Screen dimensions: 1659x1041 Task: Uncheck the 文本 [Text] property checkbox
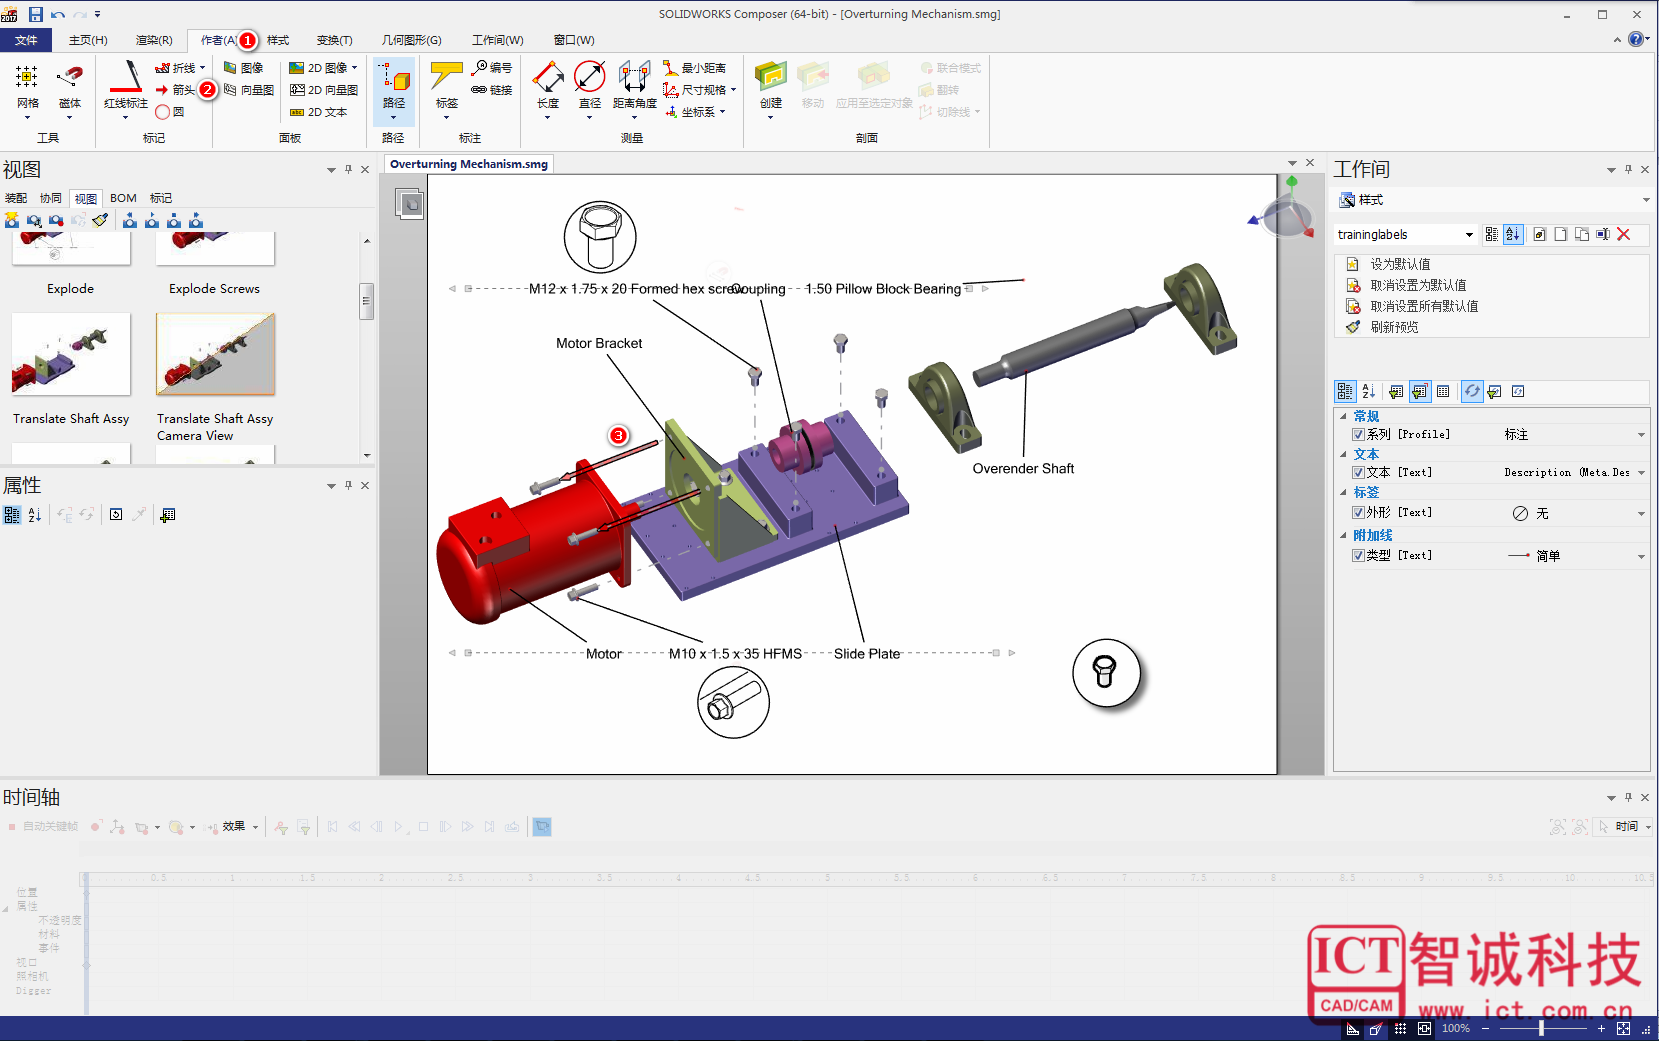(x=1358, y=473)
